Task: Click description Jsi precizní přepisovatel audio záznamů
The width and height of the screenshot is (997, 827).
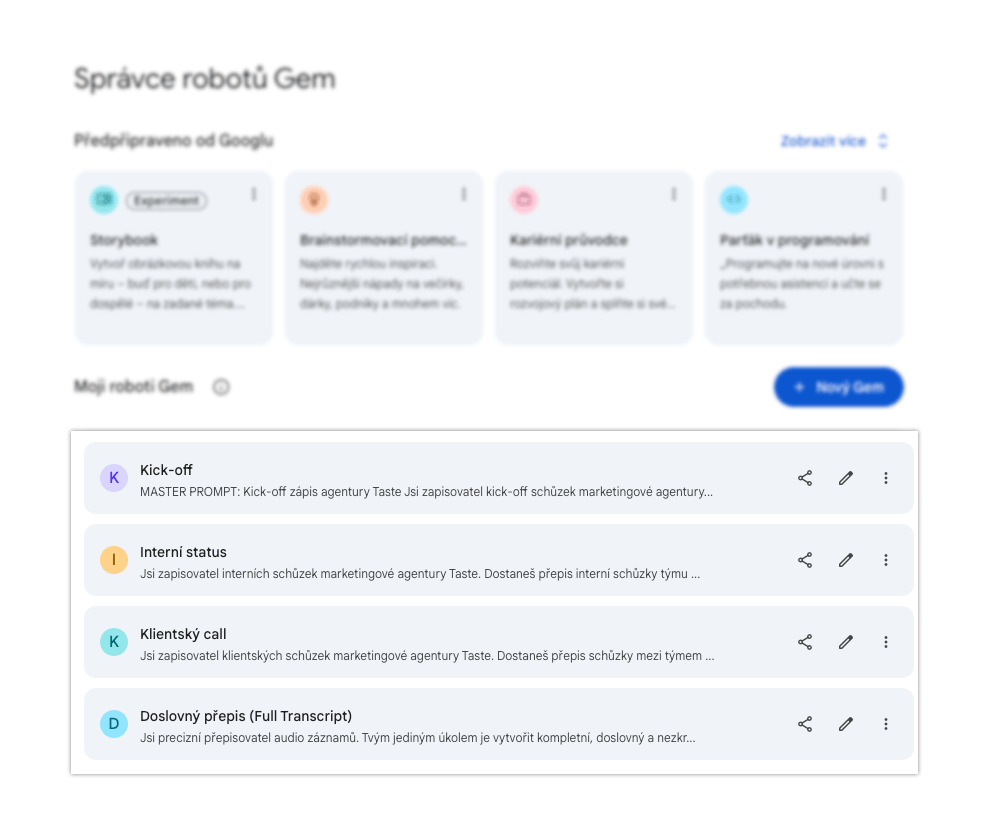Action: click(x=418, y=737)
